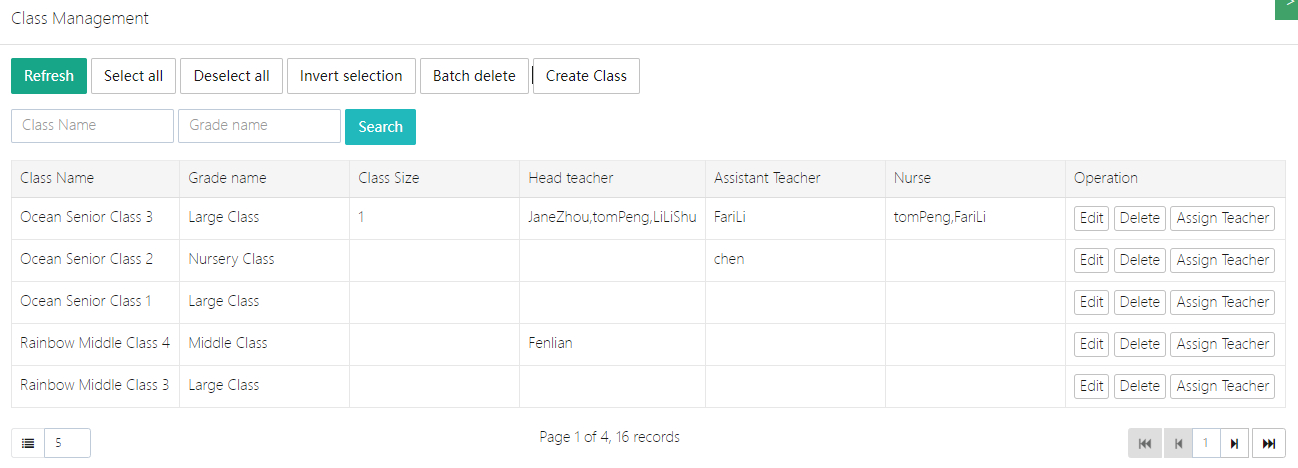
Task: Expand the green panel arrow at top-right
Action: (x=1289, y=7)
